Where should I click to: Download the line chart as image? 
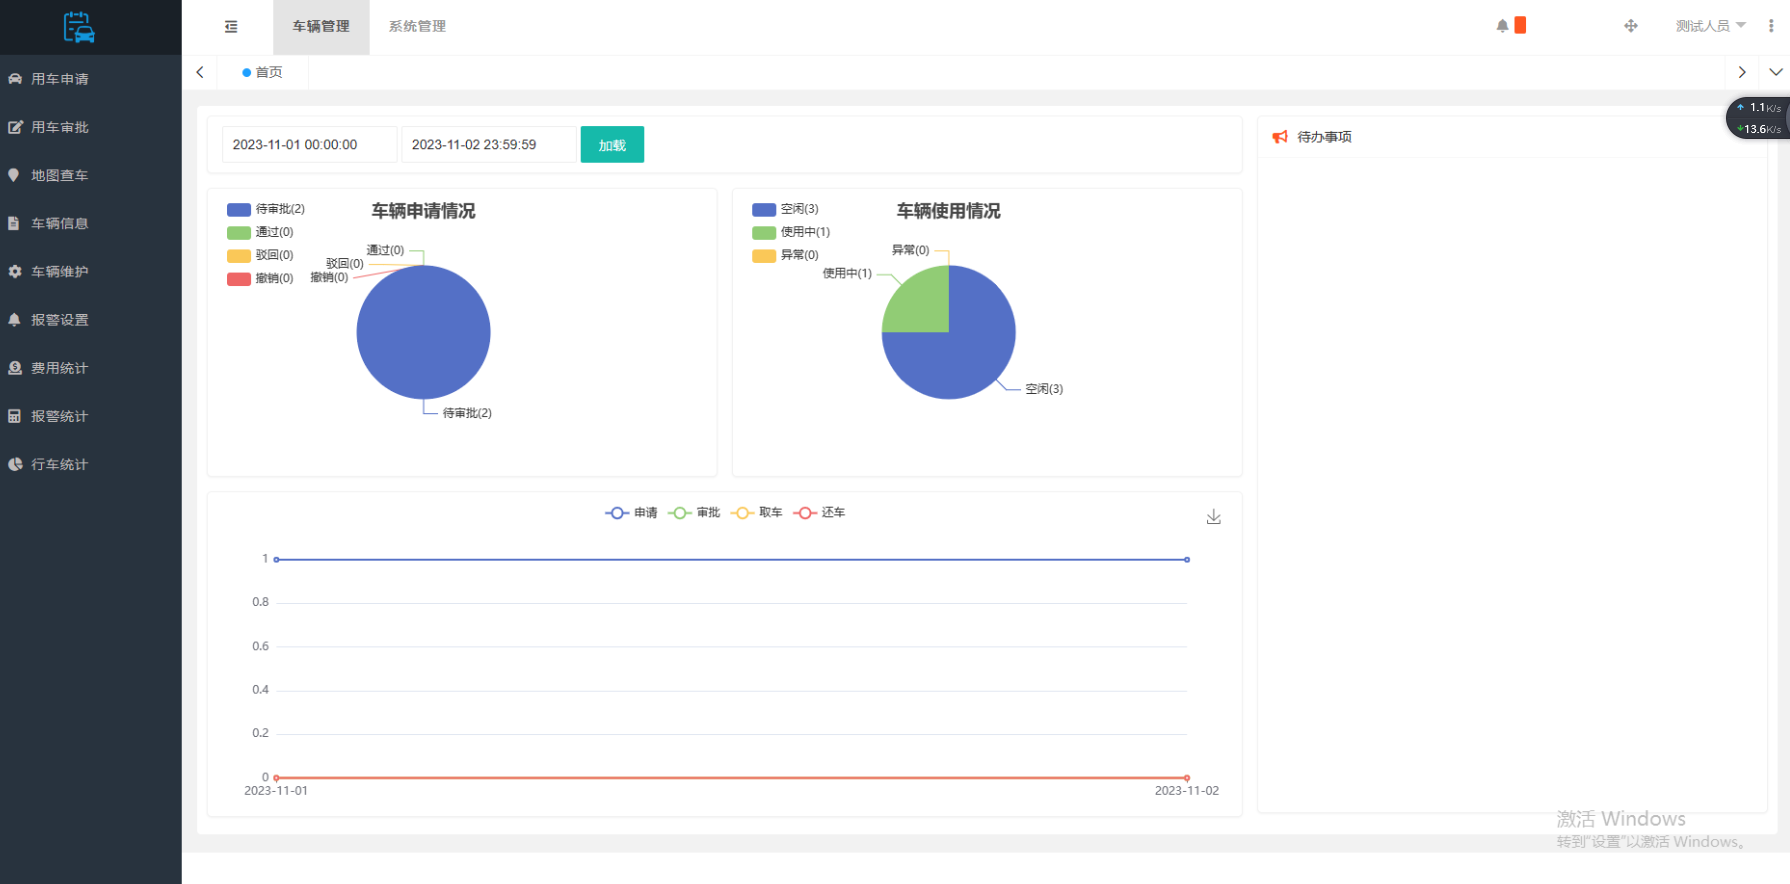pyautogui.click(x=1214, y=517)
